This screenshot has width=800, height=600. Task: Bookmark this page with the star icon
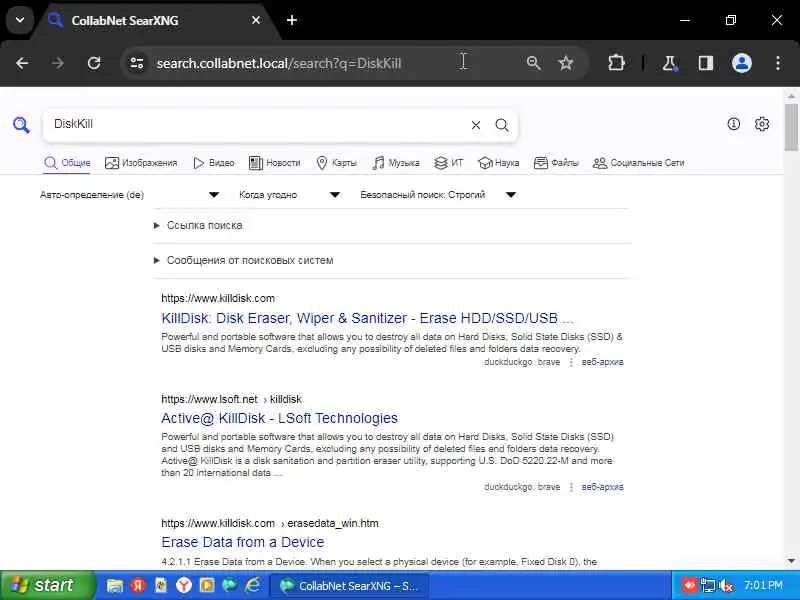point(566,63)
